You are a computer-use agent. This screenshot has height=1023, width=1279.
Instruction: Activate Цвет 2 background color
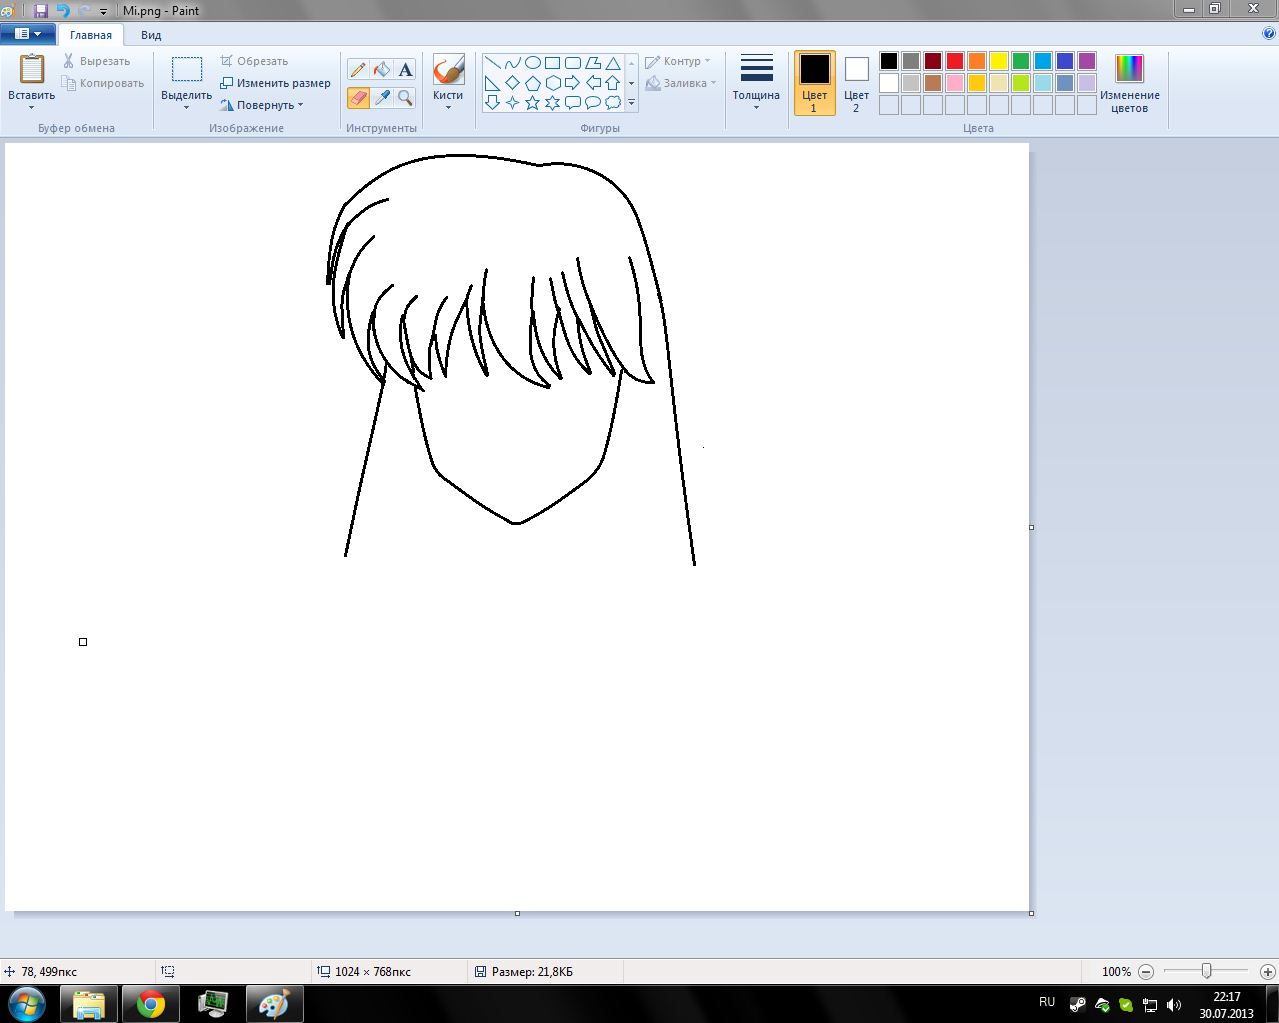click(x=856, y=83)
